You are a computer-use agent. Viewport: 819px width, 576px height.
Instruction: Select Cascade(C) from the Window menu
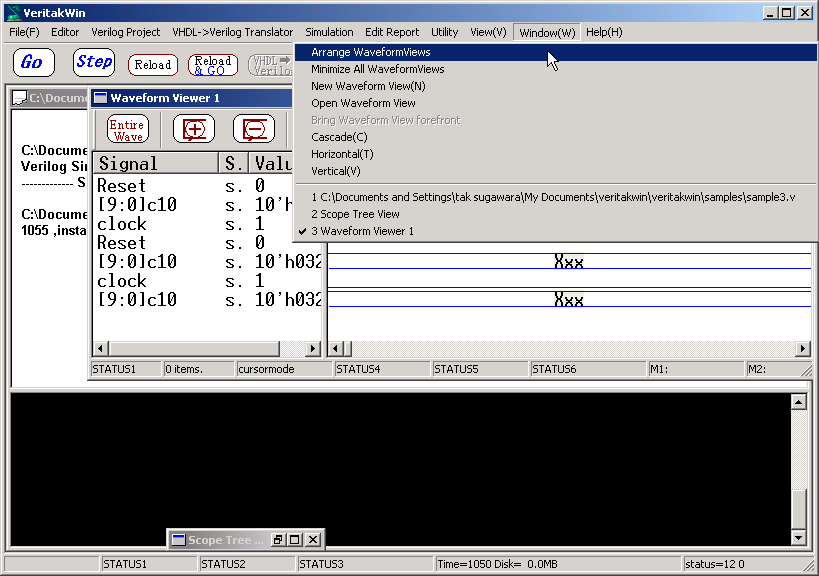(339, 137)
